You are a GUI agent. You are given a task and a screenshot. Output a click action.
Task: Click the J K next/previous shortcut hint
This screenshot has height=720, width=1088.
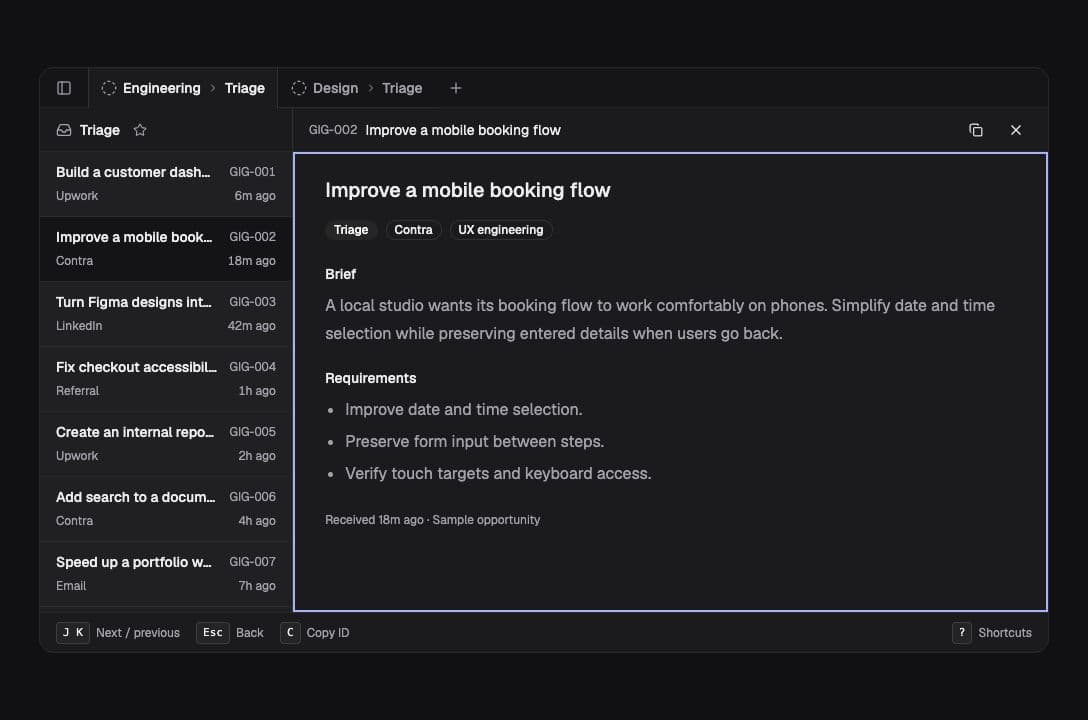tap(118, 633)
